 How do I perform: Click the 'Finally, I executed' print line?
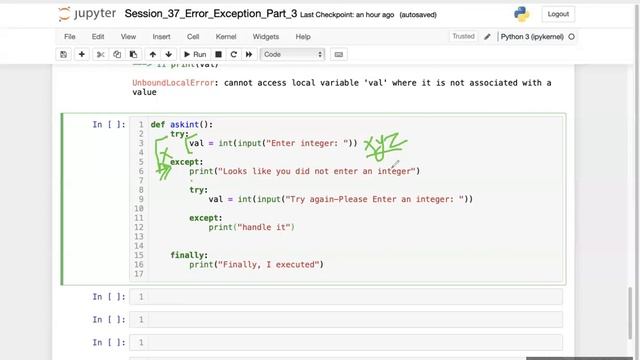point(256,264)
